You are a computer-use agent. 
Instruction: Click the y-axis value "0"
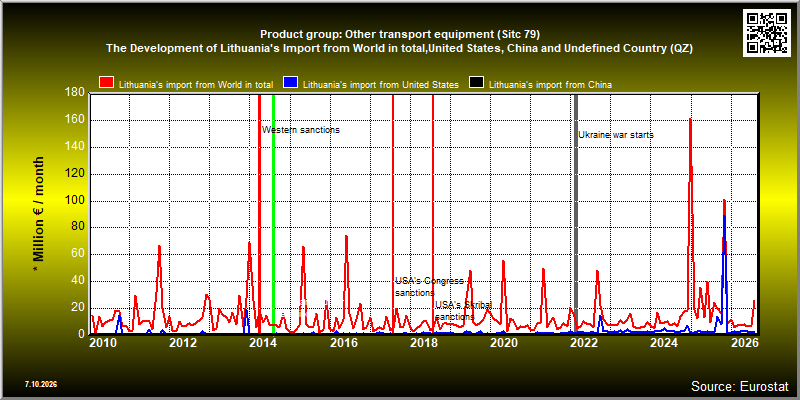[x=82, y=334]
